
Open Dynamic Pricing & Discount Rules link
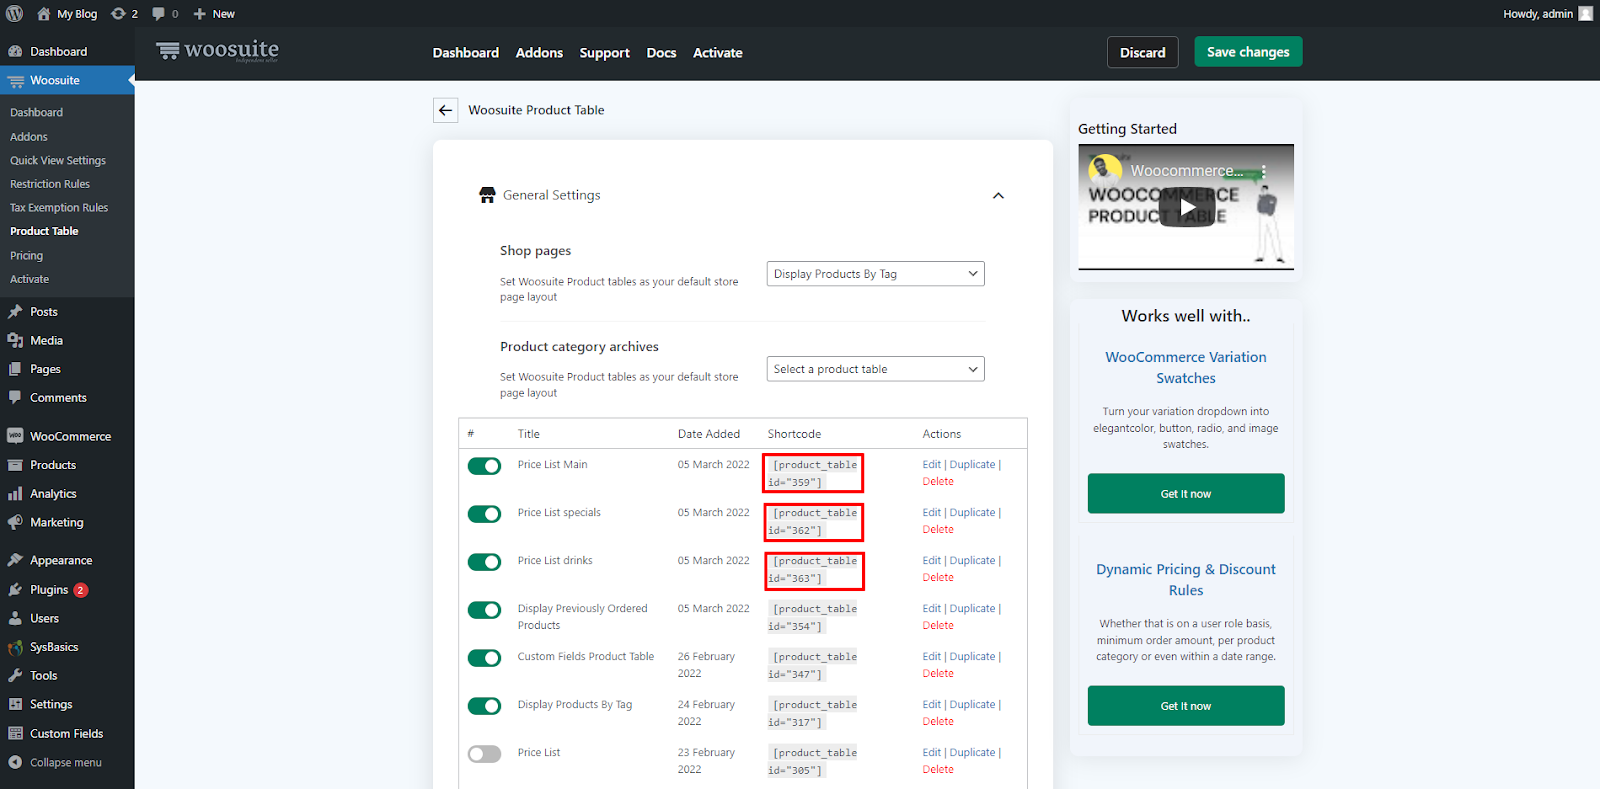tap(1186, 580)
